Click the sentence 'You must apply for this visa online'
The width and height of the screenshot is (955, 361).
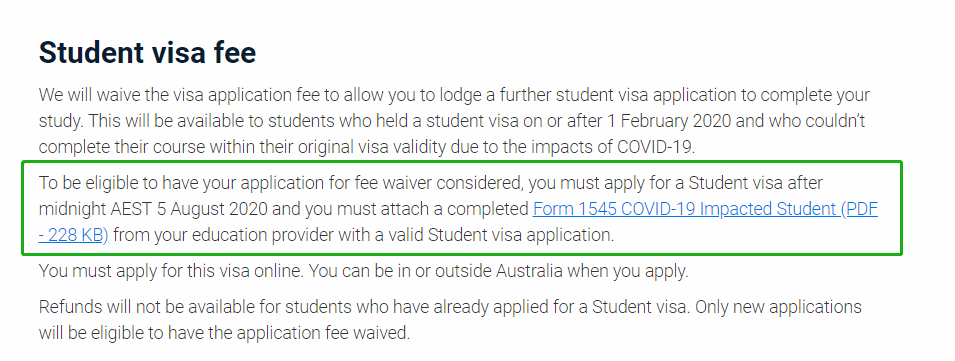click(171, 272)
